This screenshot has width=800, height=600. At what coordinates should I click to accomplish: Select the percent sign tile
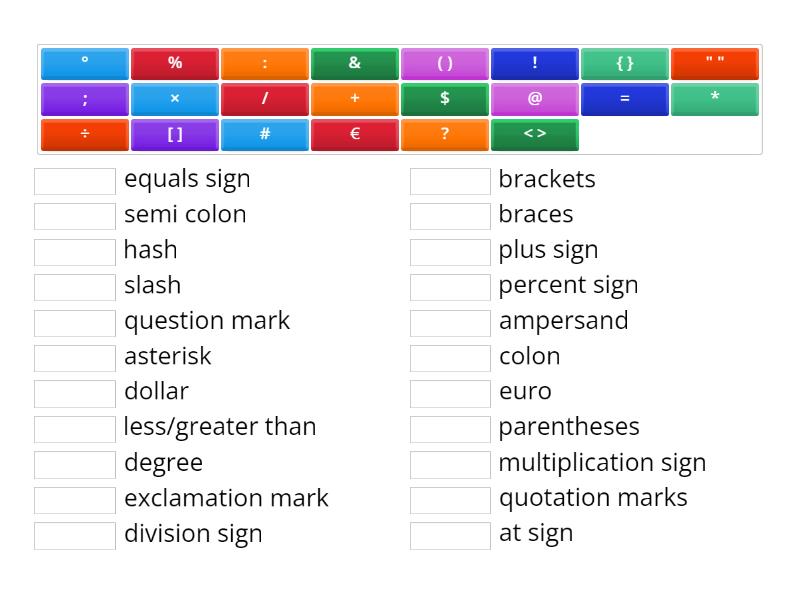tap(175, 63)
